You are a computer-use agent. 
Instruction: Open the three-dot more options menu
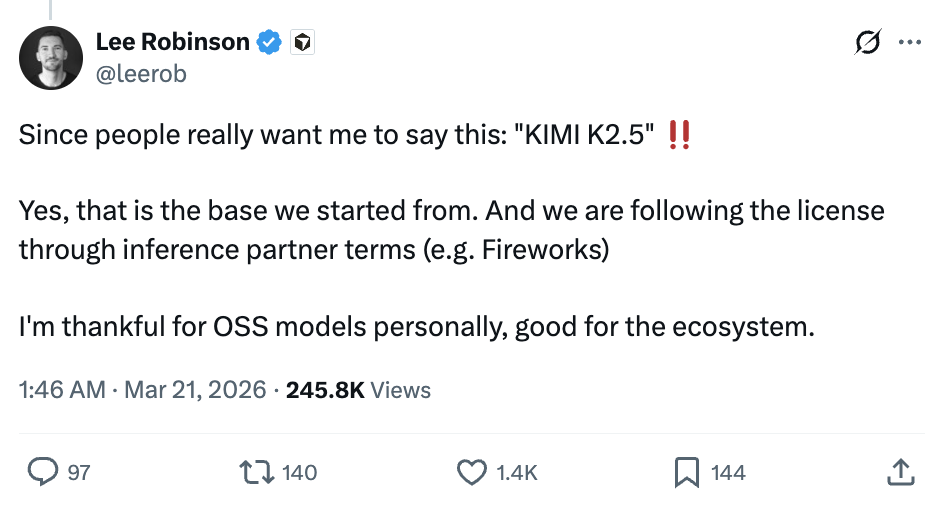pos(909,42)
